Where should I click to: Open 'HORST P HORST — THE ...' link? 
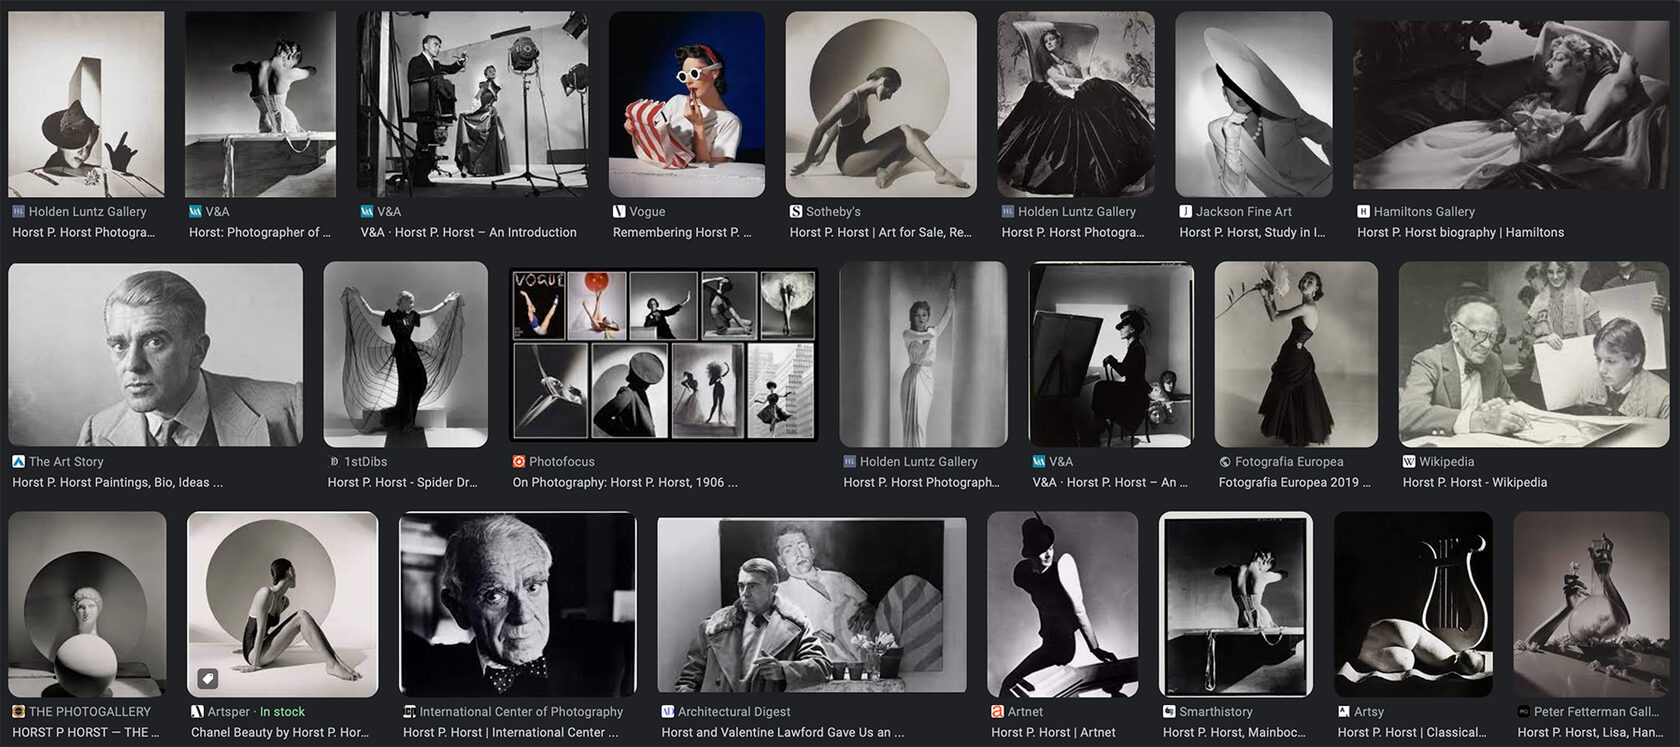pyautogui.click(x=85, y=732)
